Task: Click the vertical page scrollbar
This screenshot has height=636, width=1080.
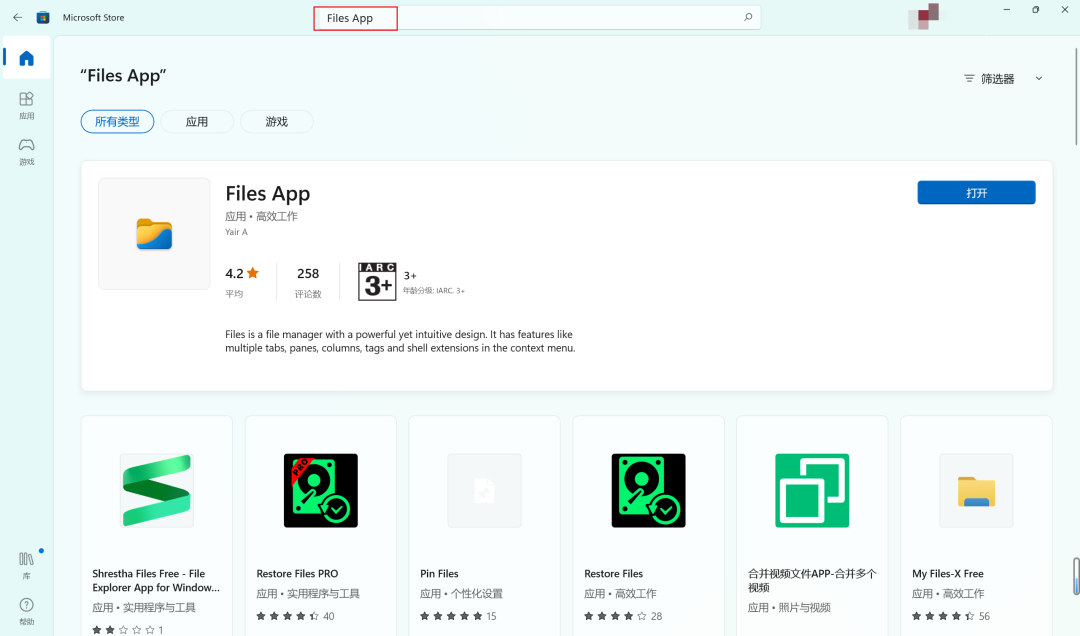Action: [1076, 96]
